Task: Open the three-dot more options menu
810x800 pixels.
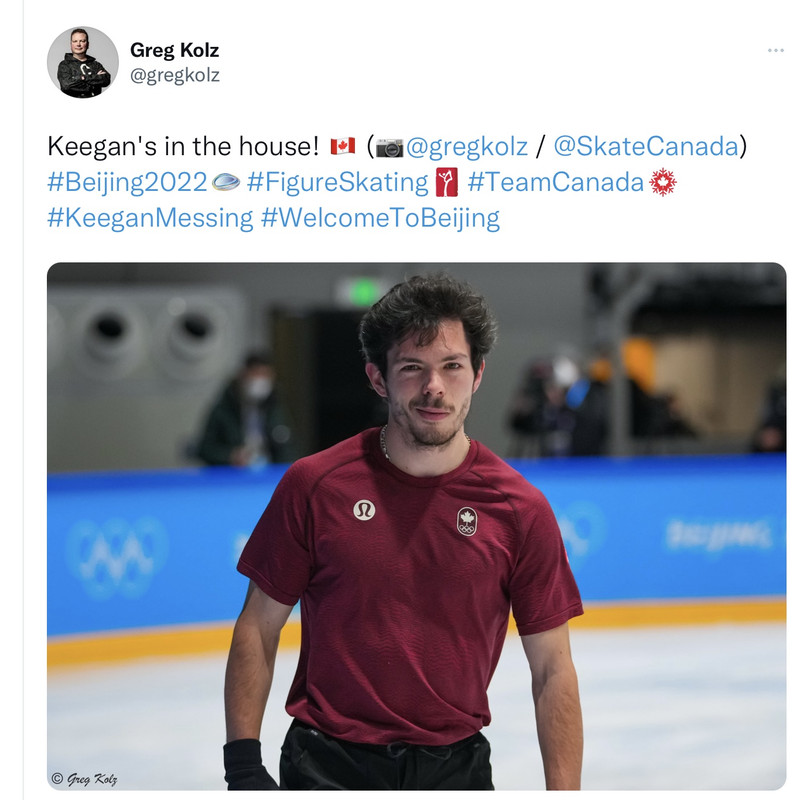Action: (x=775, y=50)
